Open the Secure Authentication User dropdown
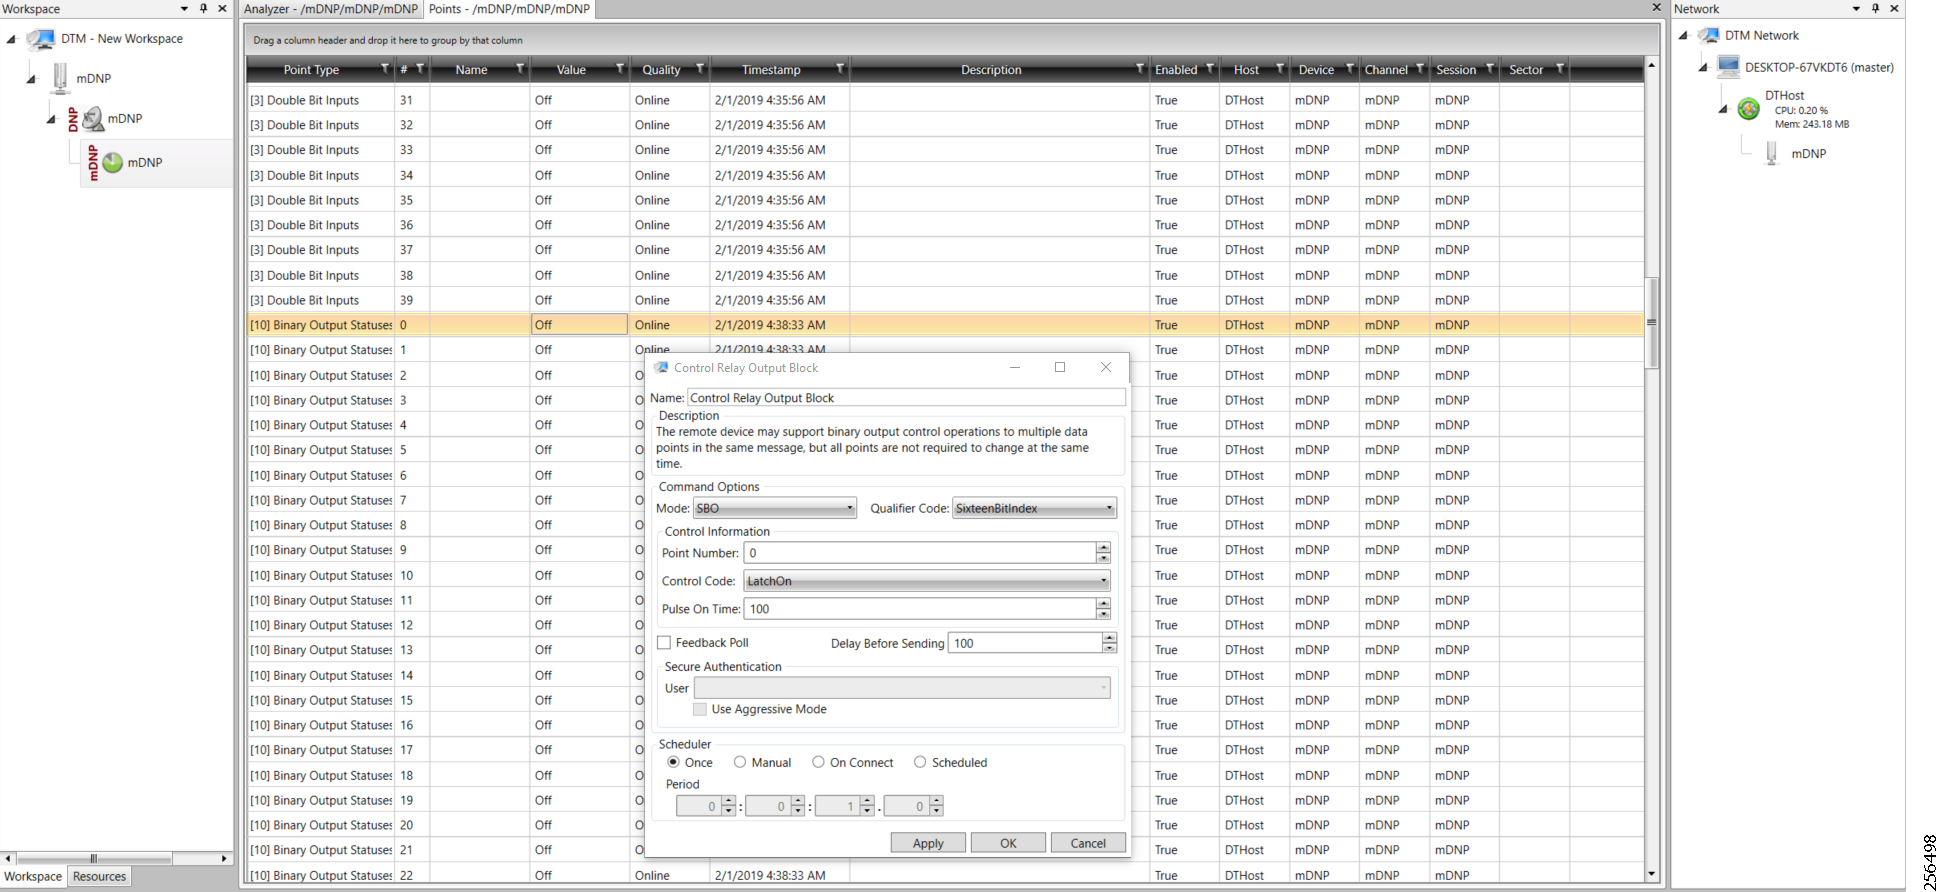1939x892 pixels. (902, 688)
